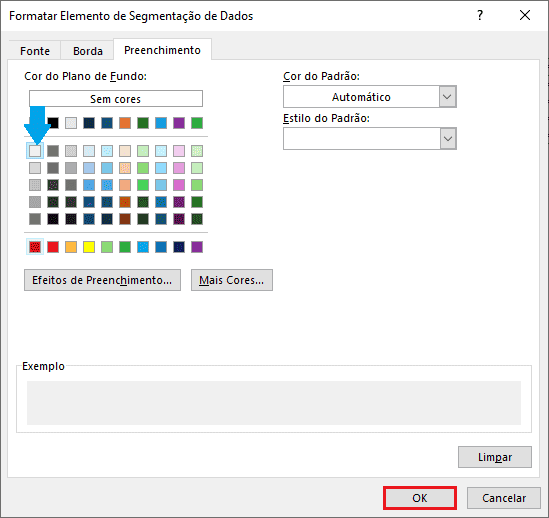Click the Automático pattern color combo box
Screen dimensions: 549x518
pos(369,97)
